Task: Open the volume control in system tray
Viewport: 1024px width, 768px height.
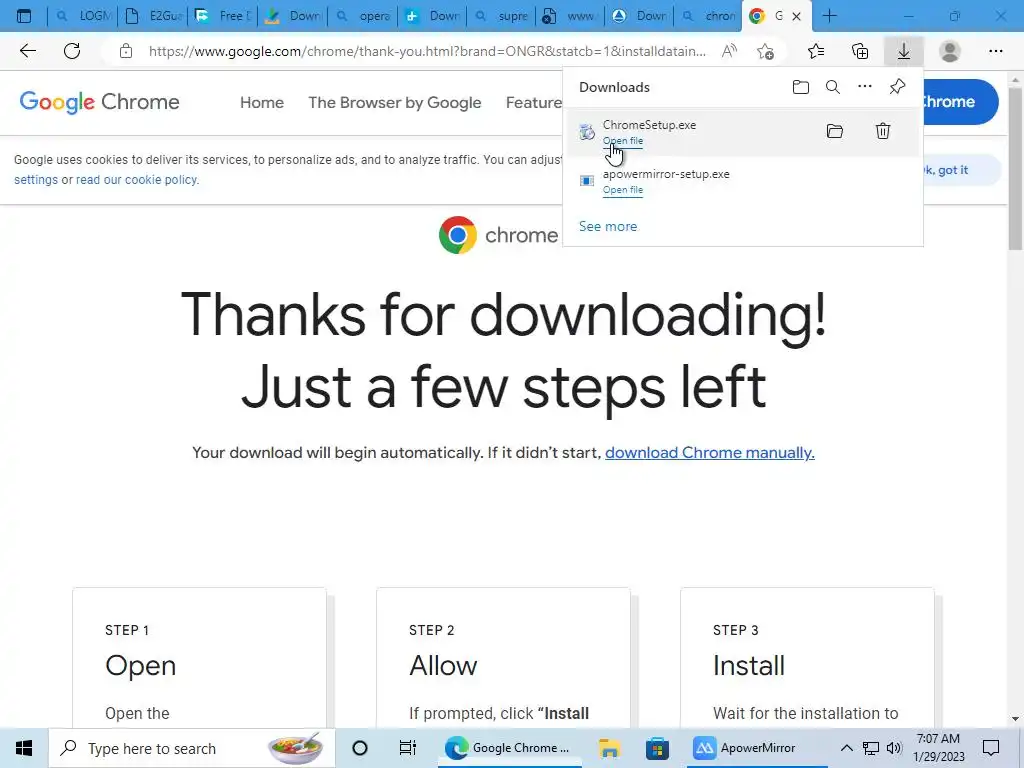Action: (894, 748)
